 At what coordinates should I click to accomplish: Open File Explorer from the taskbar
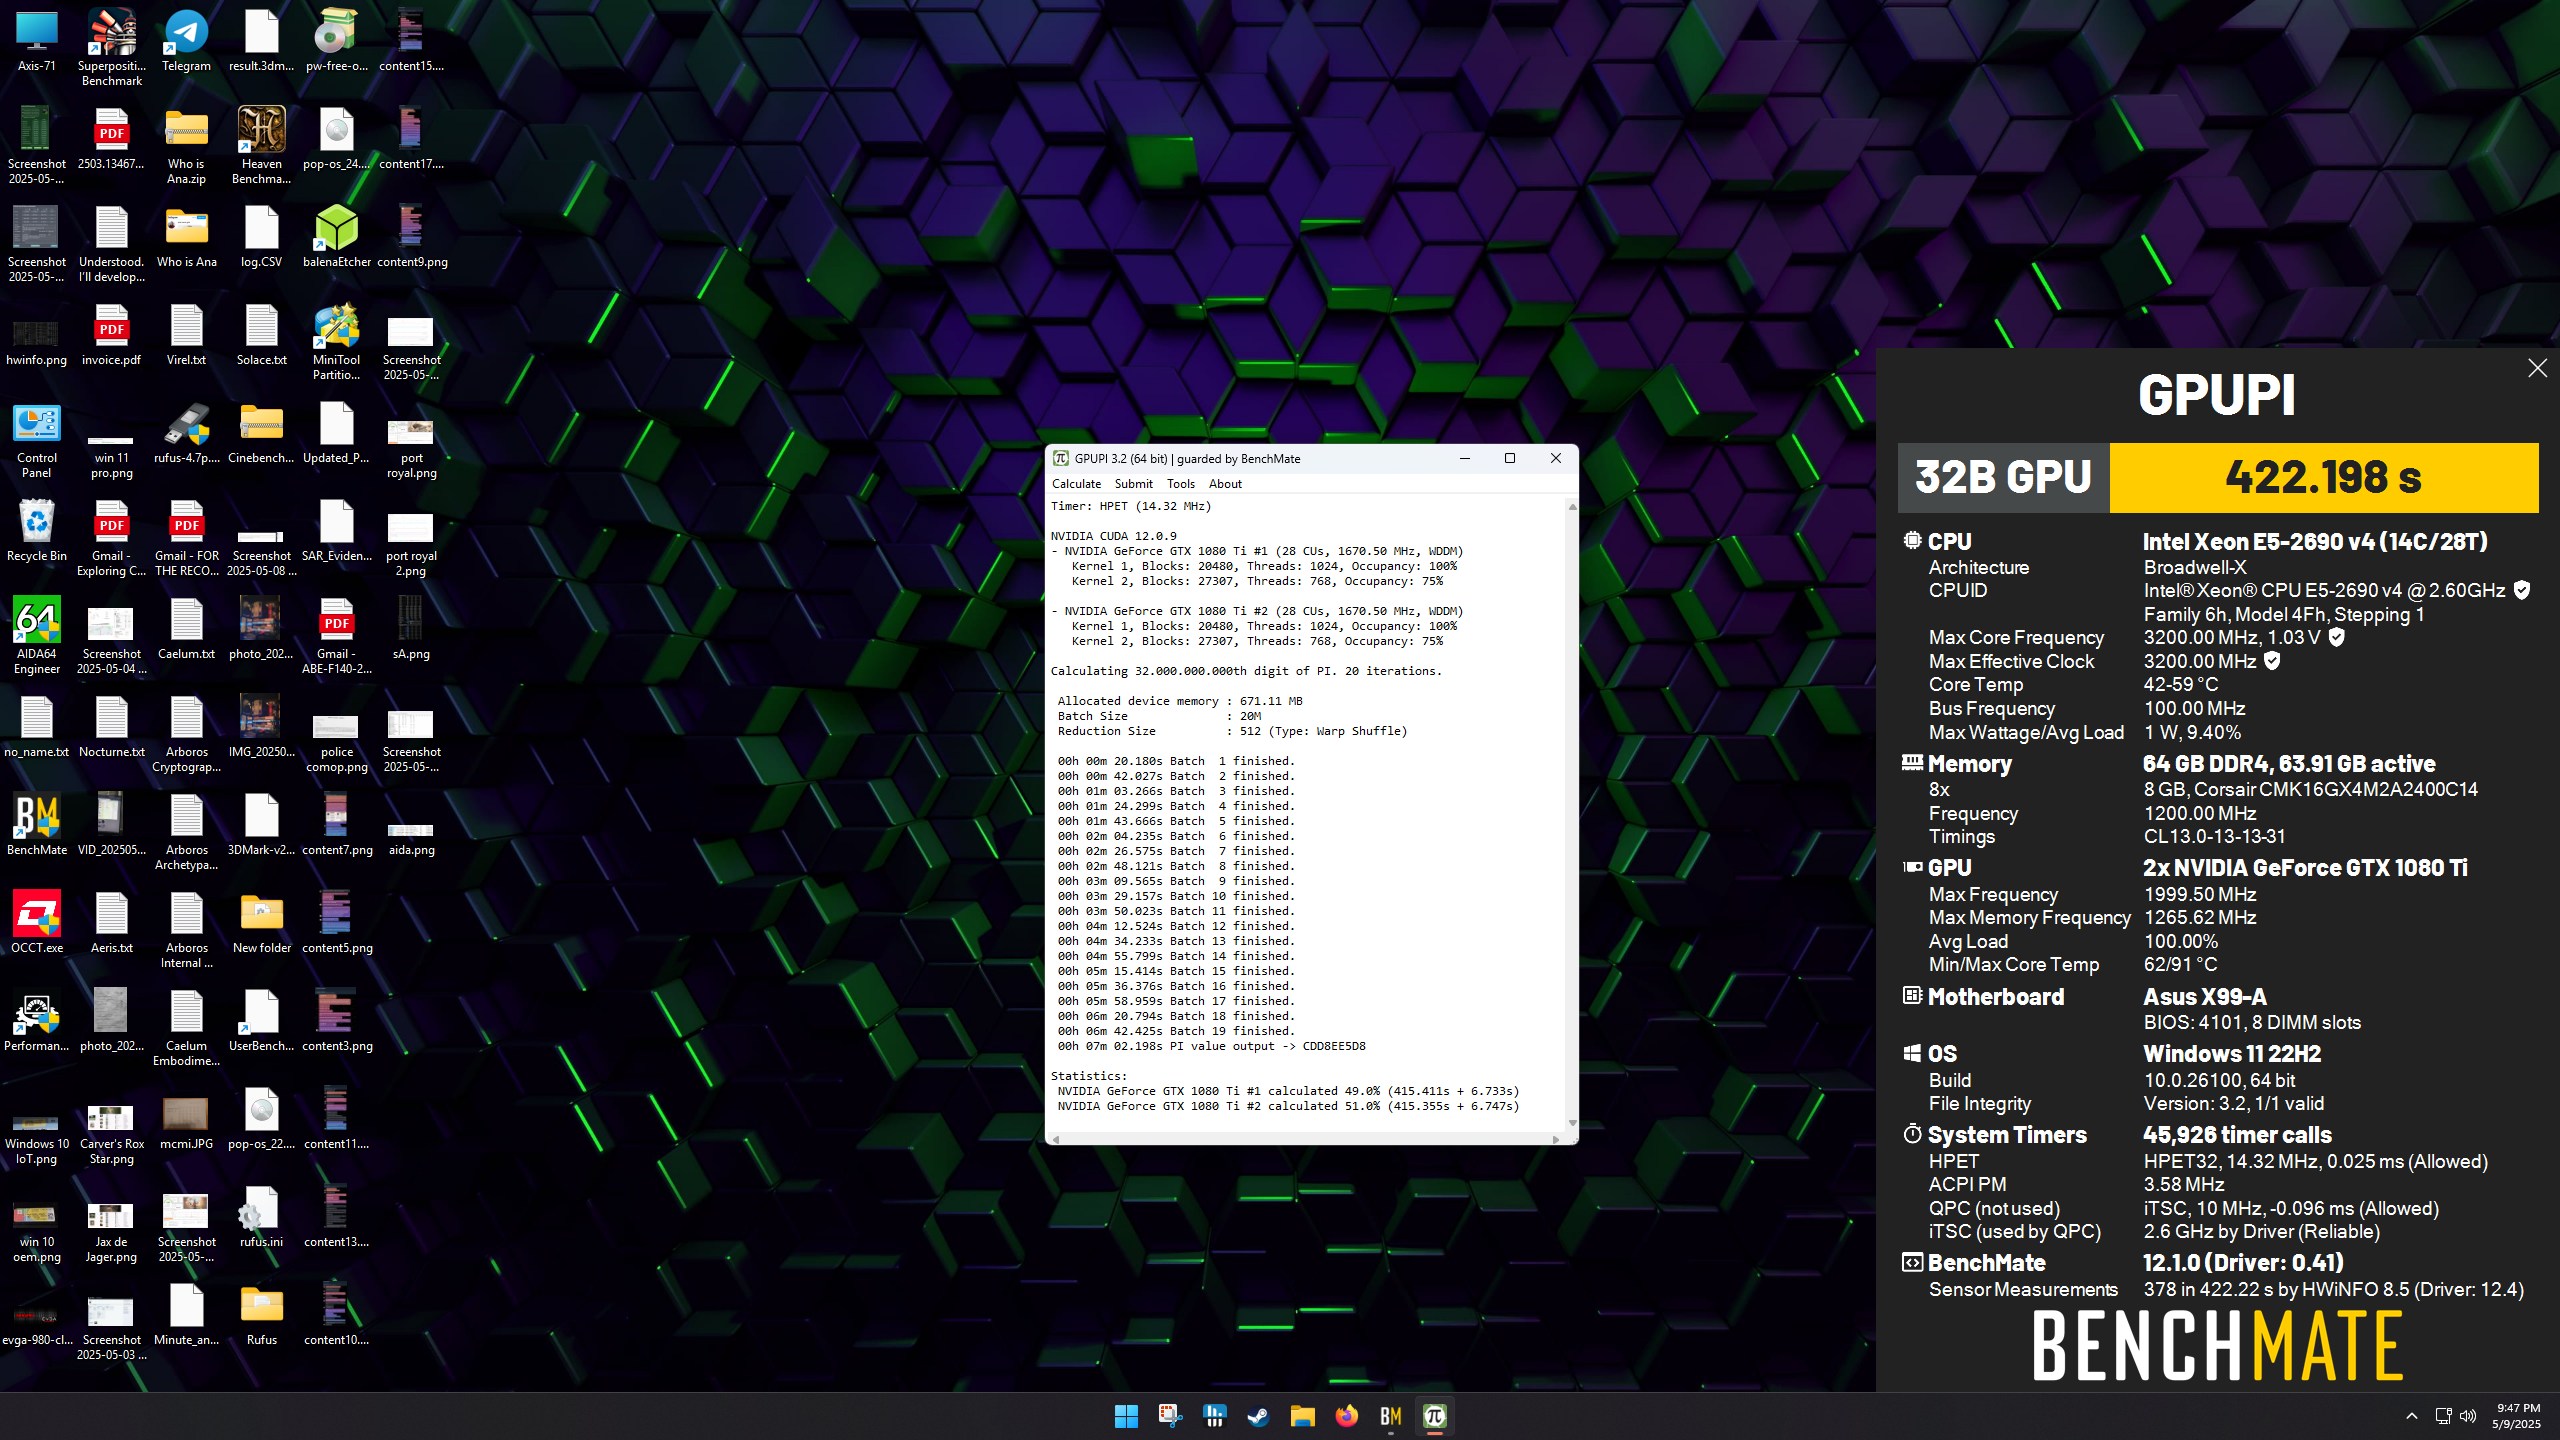[1302, 1416]
